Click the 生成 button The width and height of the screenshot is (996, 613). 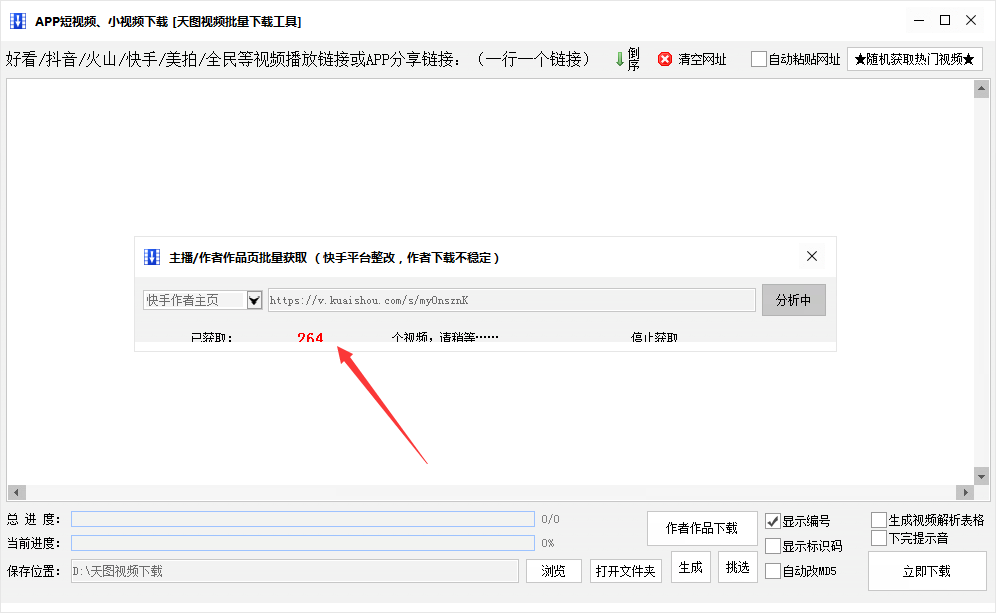[690, 567]
